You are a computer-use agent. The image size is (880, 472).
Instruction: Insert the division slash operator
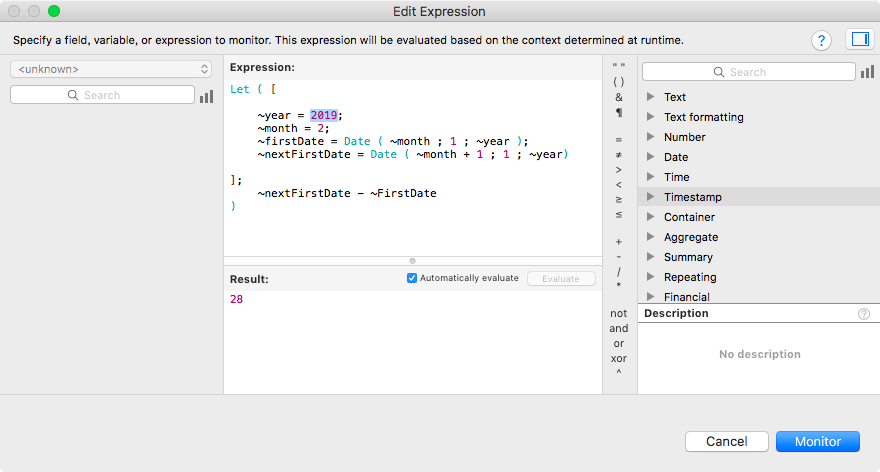coord(618,272)
